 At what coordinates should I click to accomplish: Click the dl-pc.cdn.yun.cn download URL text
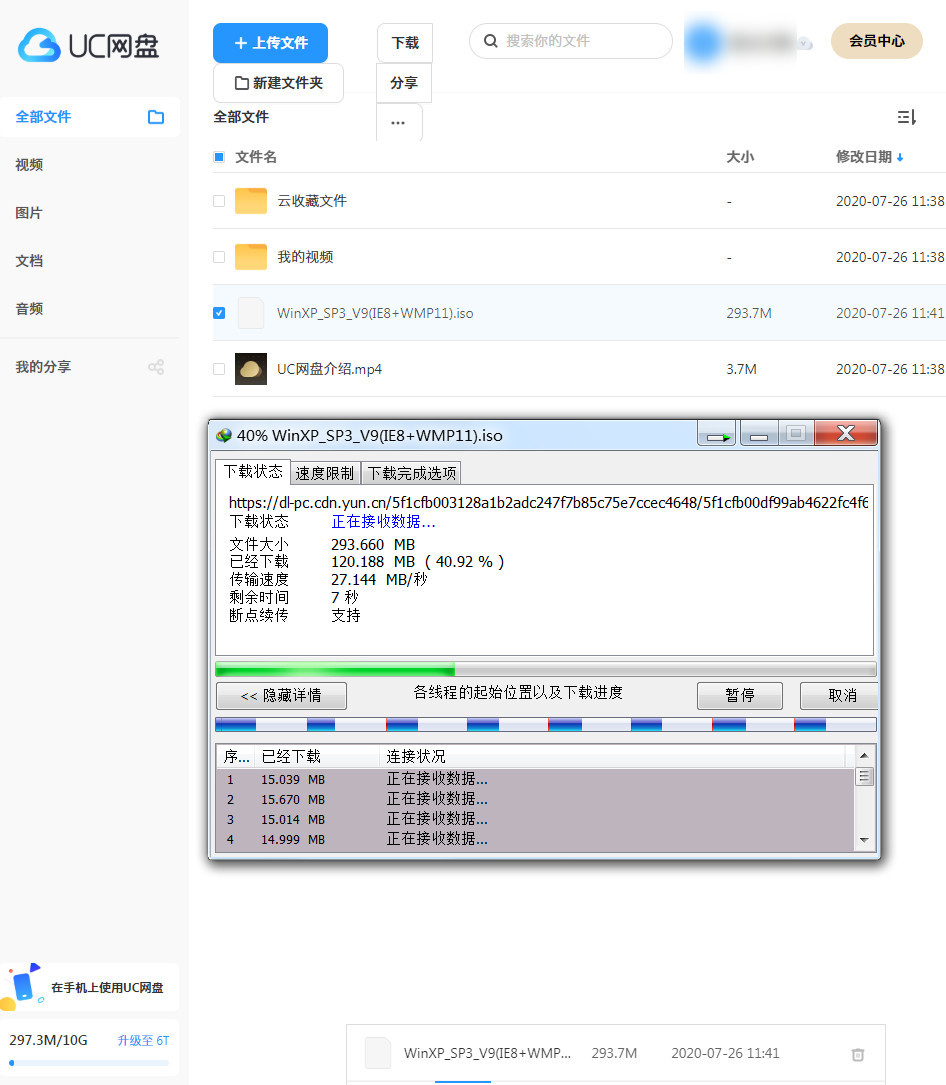[x=548, y=502]
